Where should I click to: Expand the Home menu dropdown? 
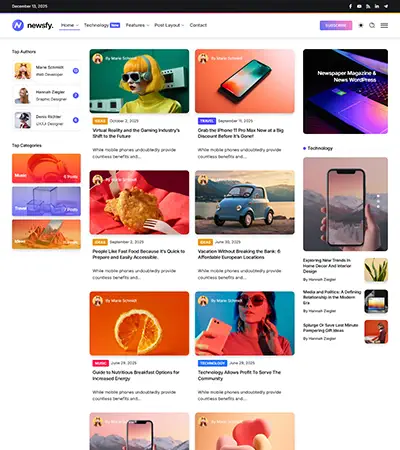[x=69, y=25]
